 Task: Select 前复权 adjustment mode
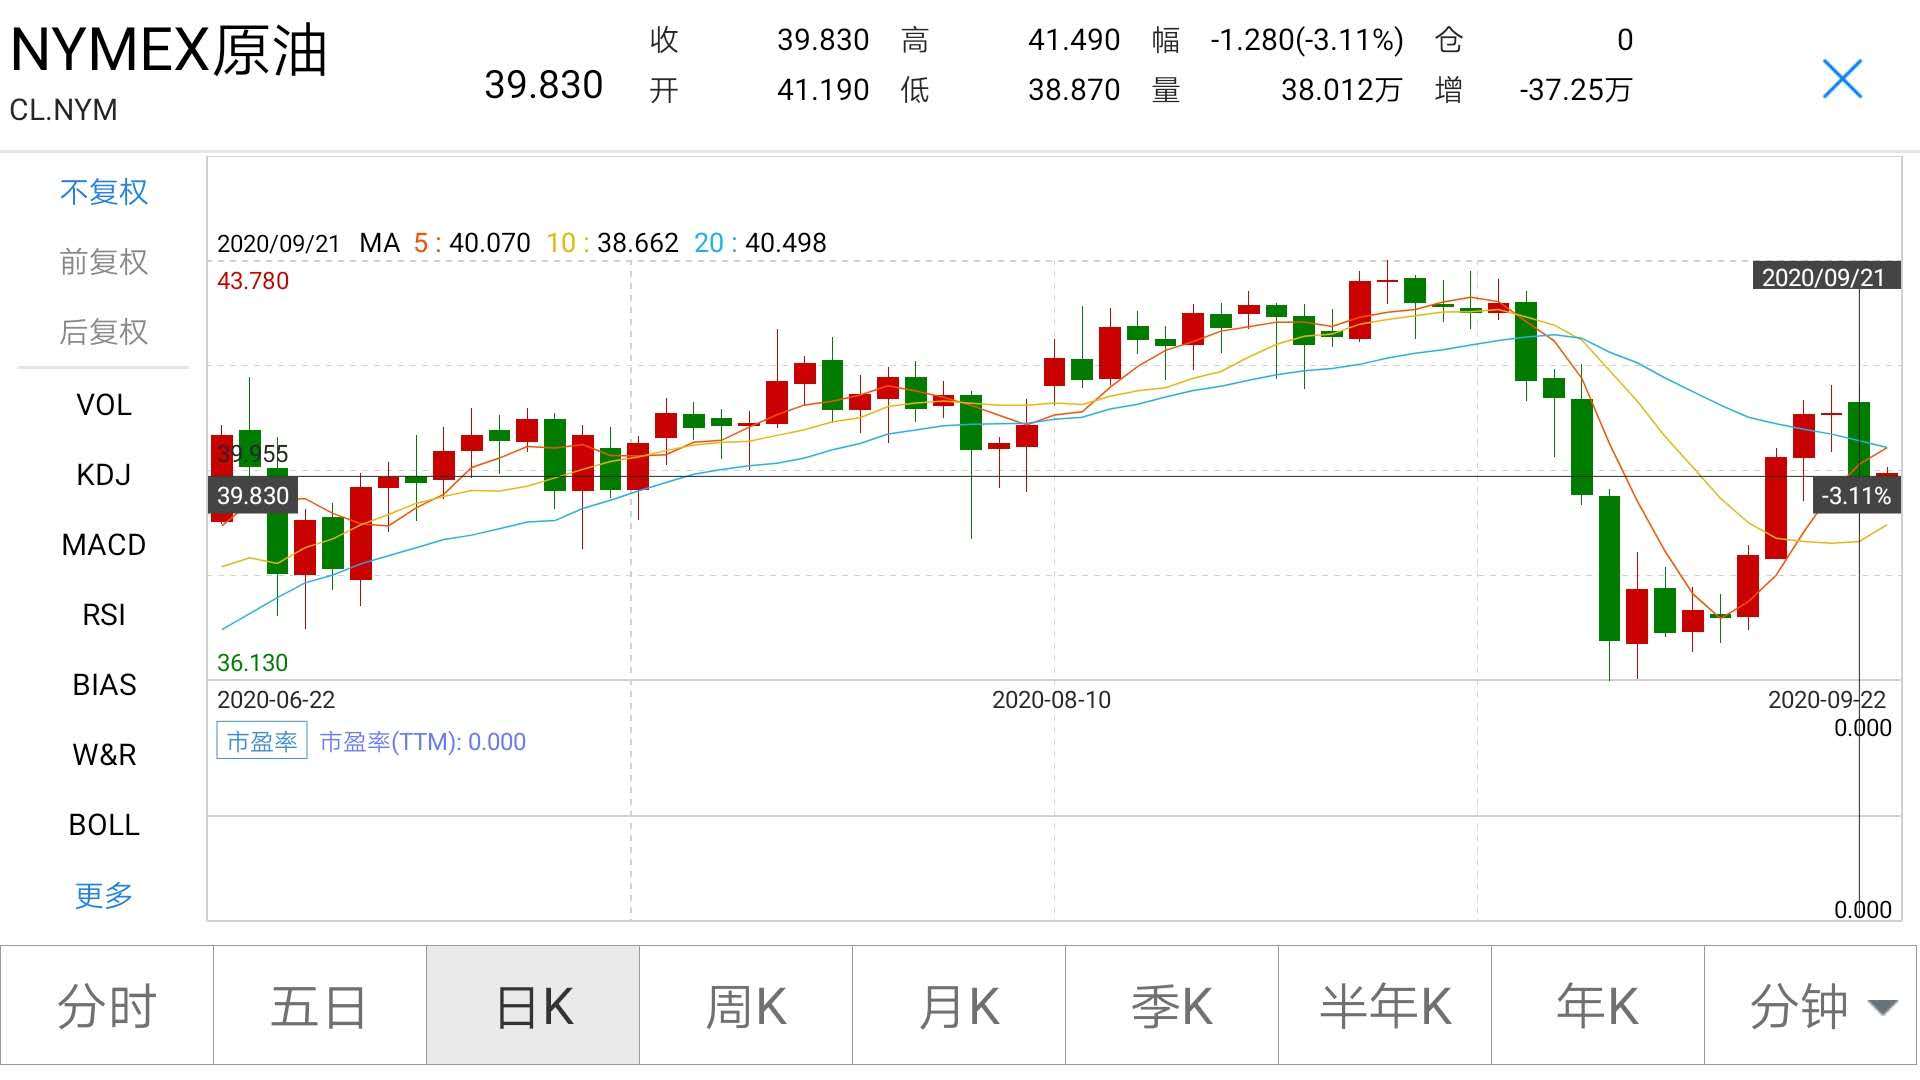104,262
